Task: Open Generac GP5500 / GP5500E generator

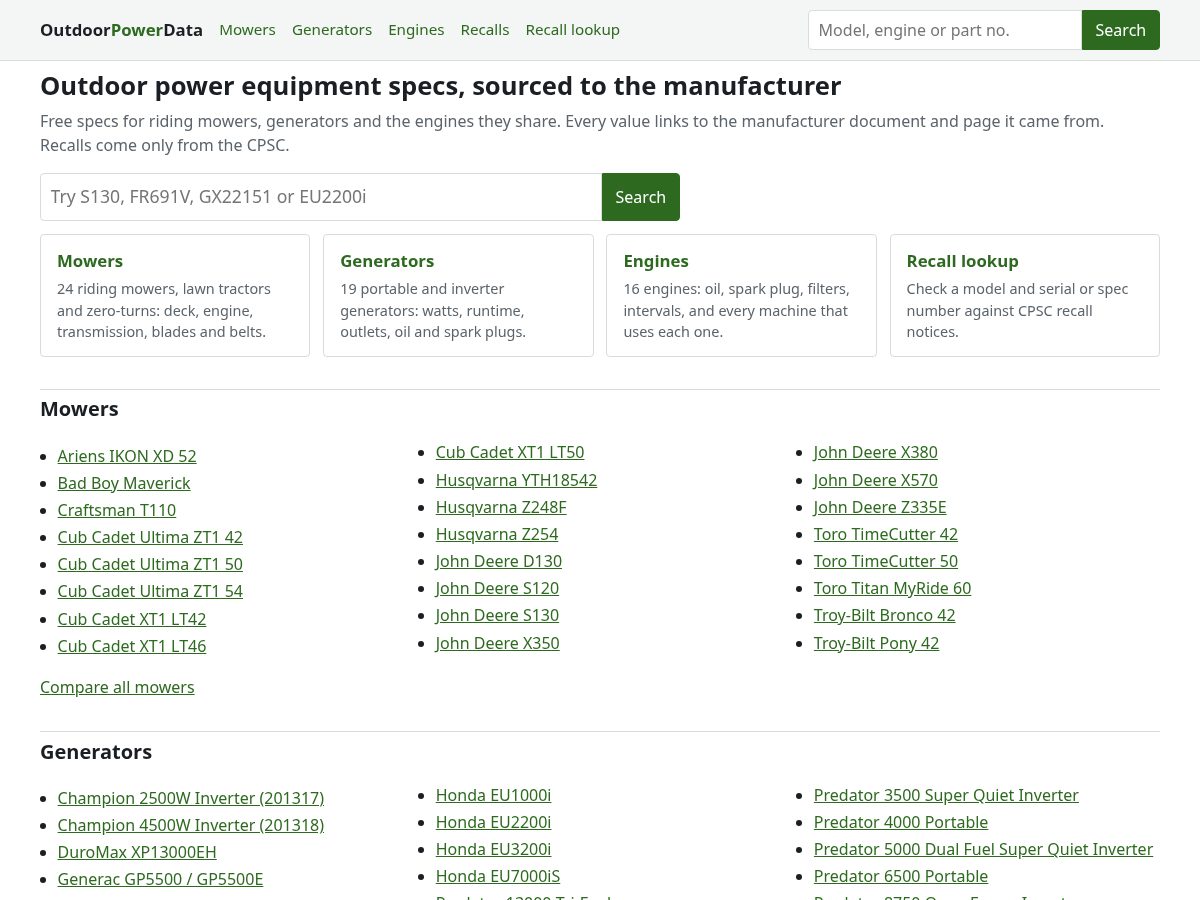Action: coord(160,879)
